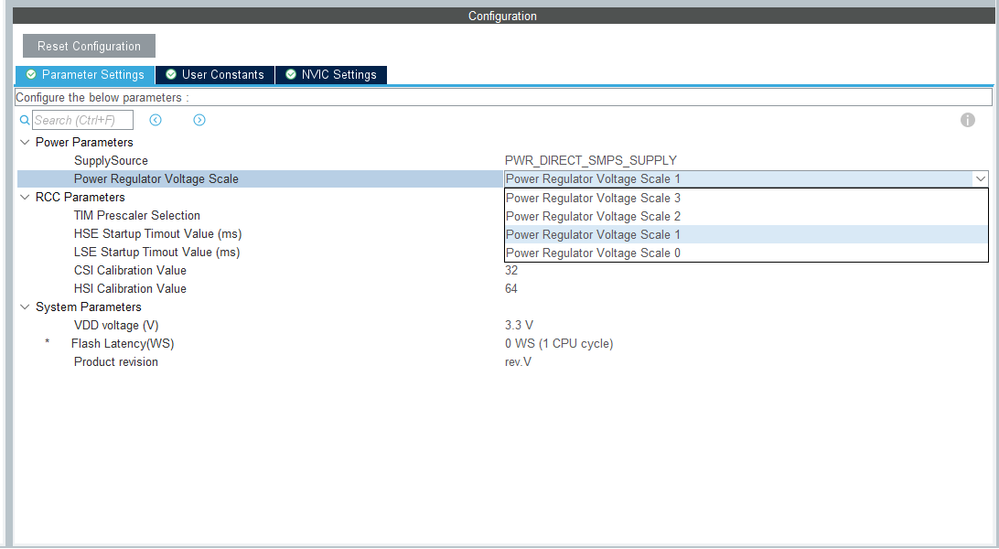Choose Power Regulator Voltage Scale 2
The width and height of the screenshot is (999, 549).
[746, 217]
